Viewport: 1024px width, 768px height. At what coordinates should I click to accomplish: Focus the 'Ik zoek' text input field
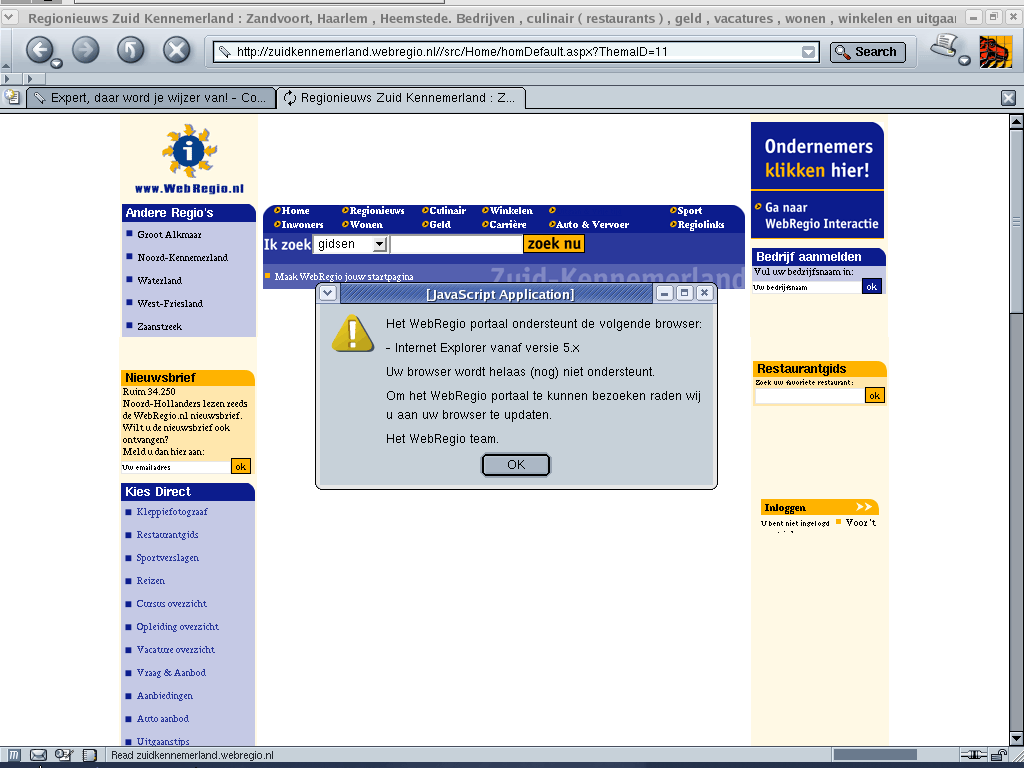pos(456,244)
